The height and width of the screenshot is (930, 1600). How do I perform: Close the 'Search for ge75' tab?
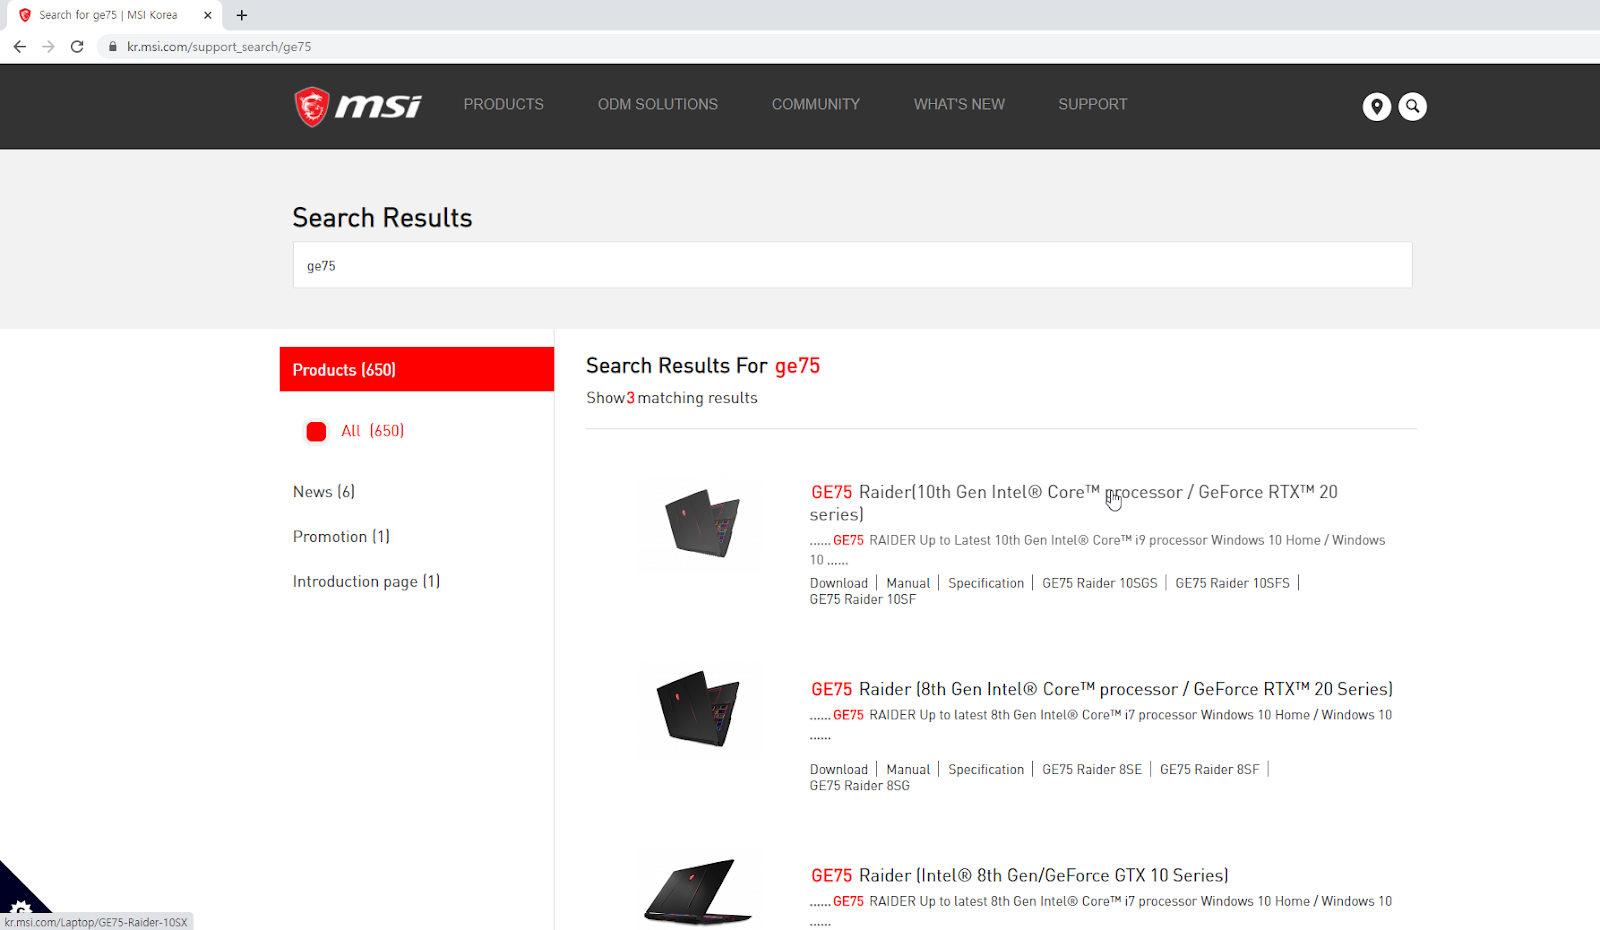(x=208, y=15)
